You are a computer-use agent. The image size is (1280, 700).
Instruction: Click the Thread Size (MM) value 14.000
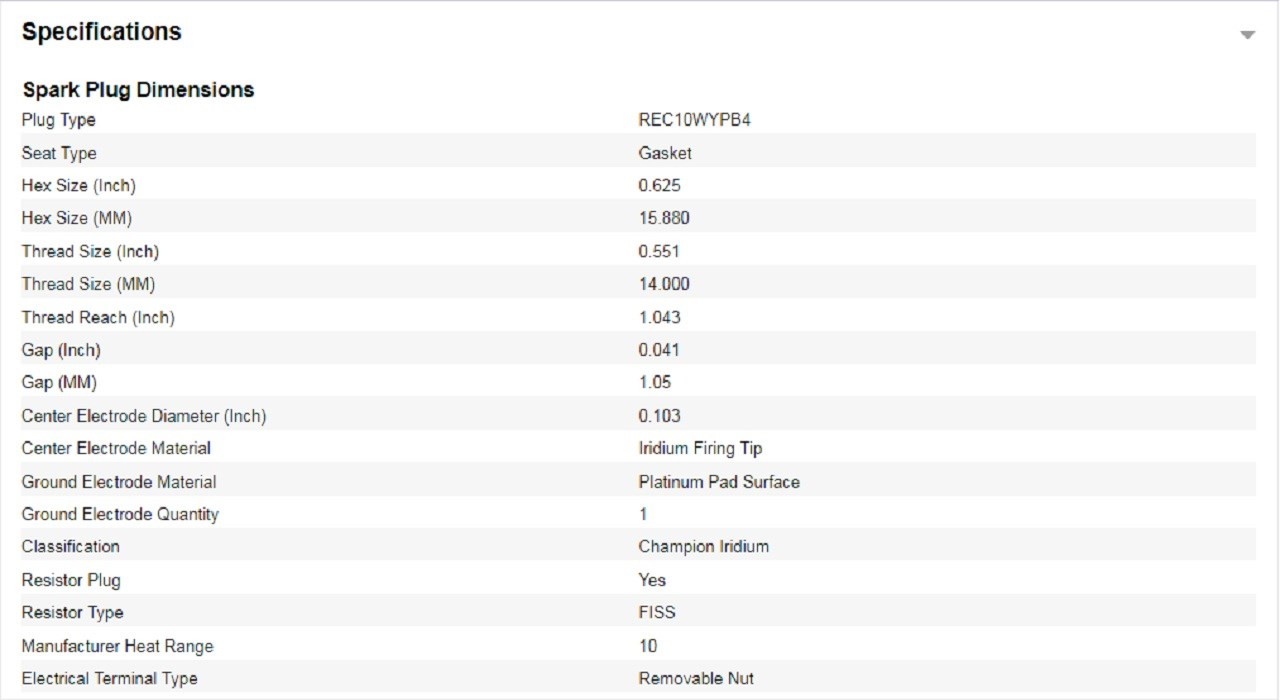pos(664,284)
